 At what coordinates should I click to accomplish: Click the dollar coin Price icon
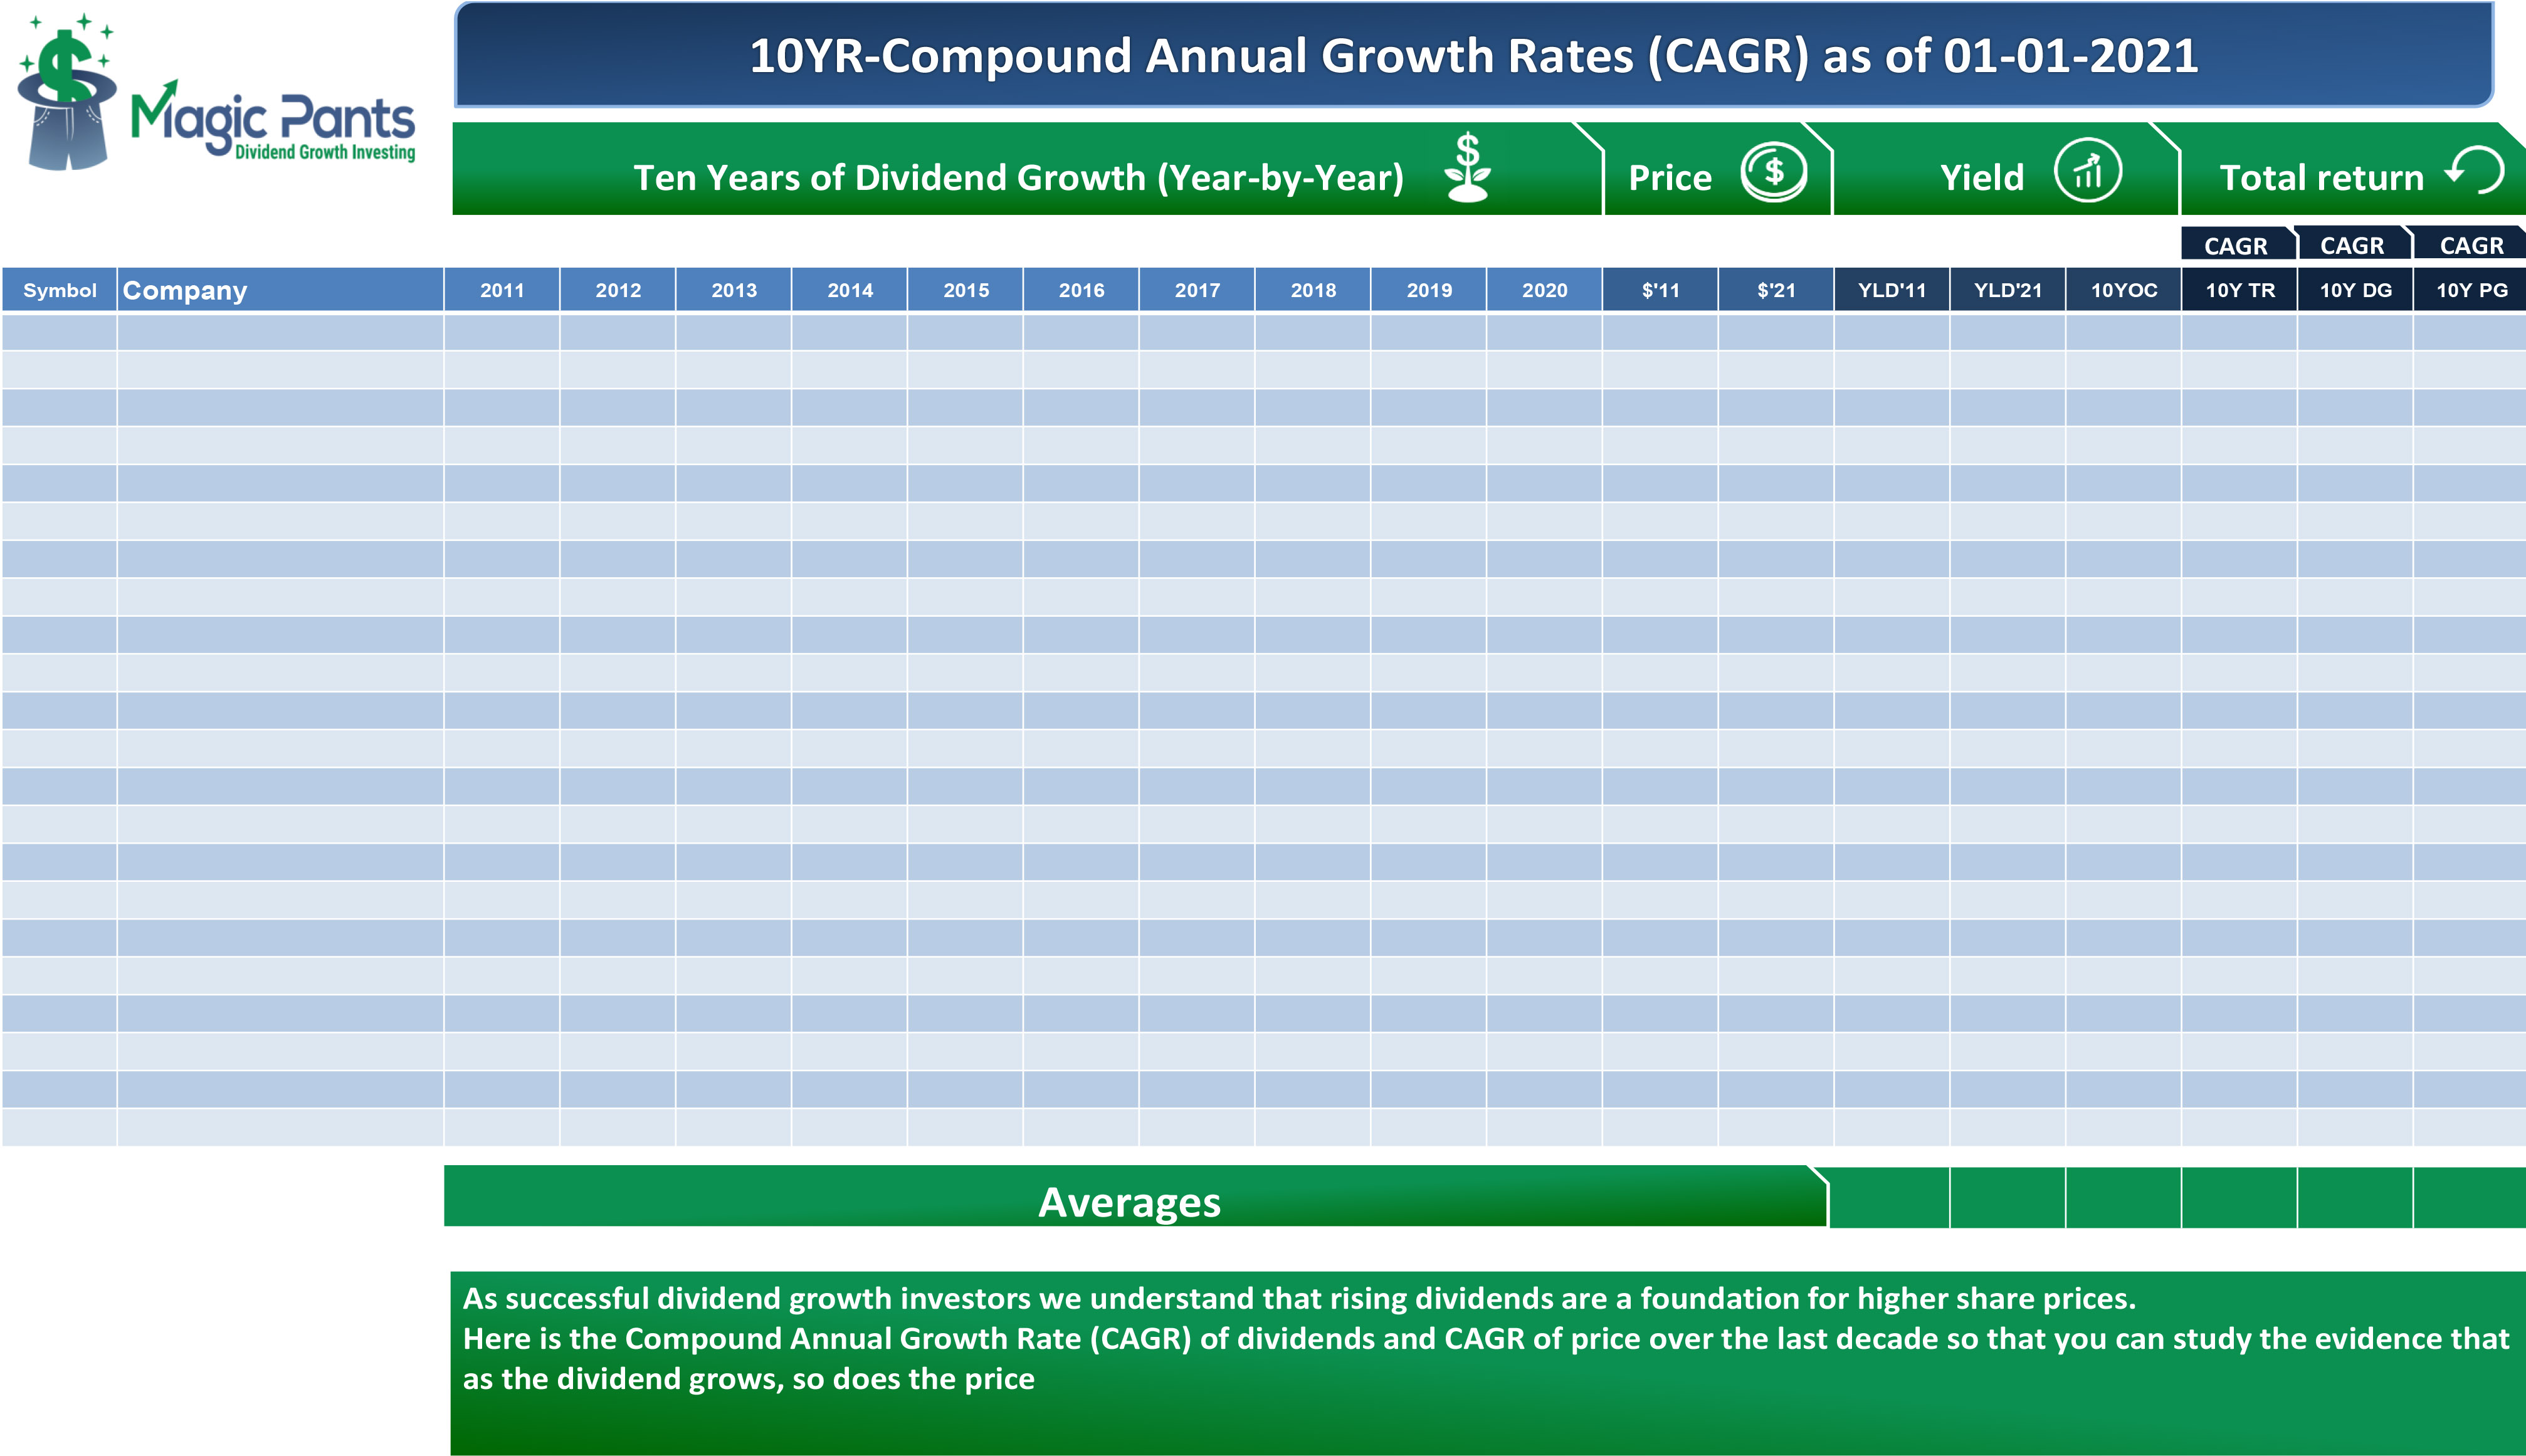tap(1773, 172)
